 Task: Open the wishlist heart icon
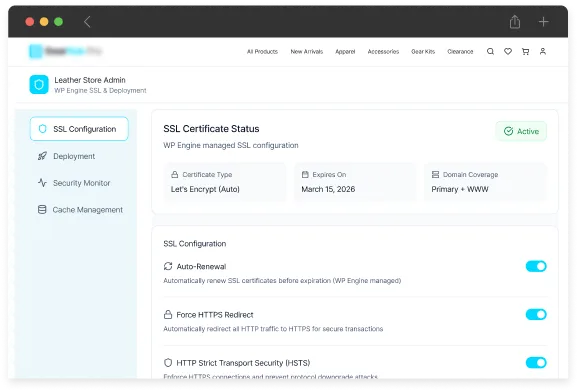[x=508, y=51]
